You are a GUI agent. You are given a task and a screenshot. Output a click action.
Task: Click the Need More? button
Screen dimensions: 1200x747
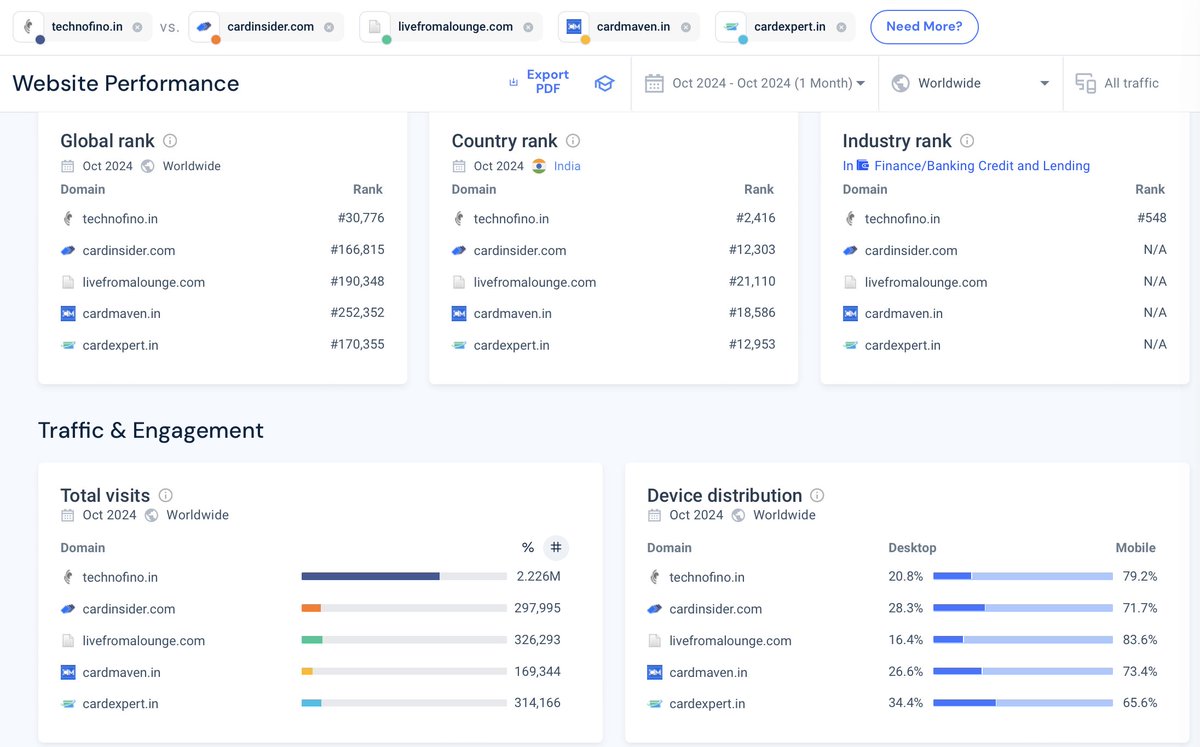click(924, 27)
